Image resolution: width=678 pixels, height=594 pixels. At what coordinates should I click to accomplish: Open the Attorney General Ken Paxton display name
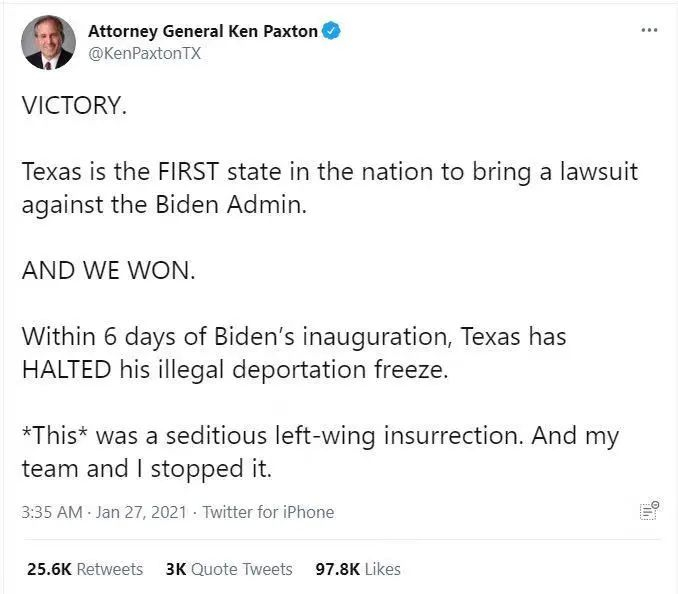tap(203, 31)
